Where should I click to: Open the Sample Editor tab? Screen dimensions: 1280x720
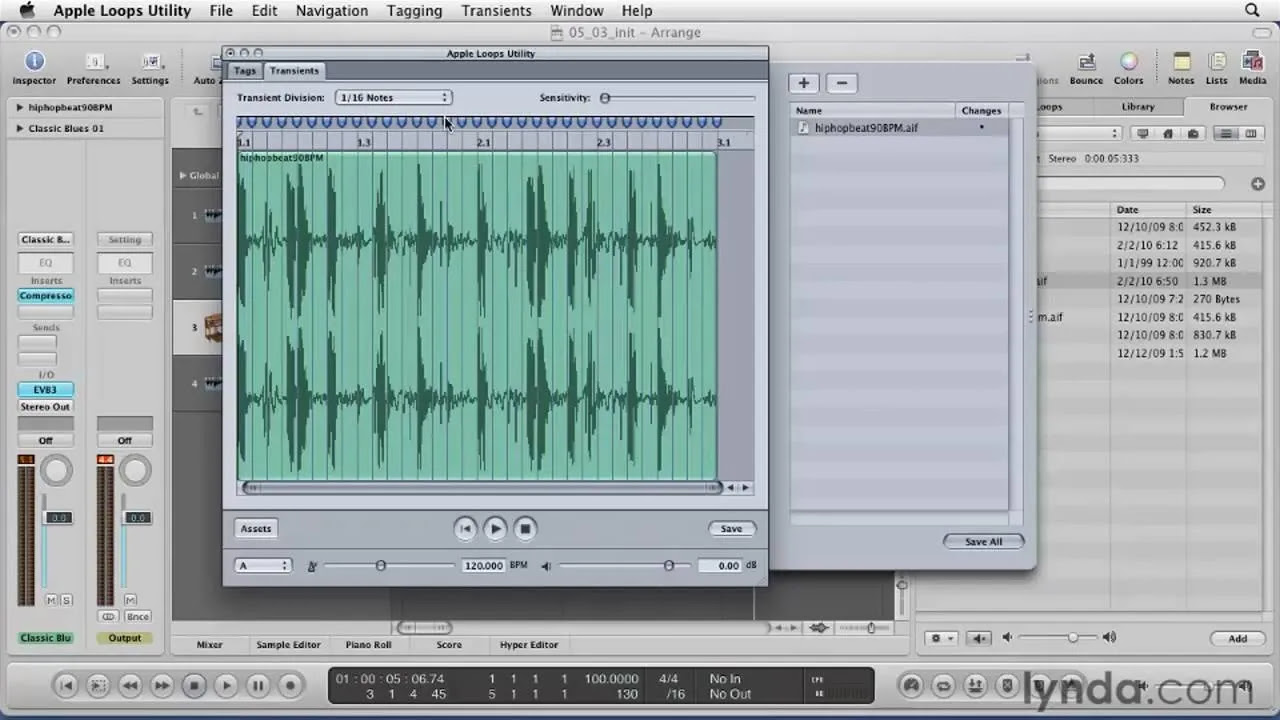click(288, 645)
